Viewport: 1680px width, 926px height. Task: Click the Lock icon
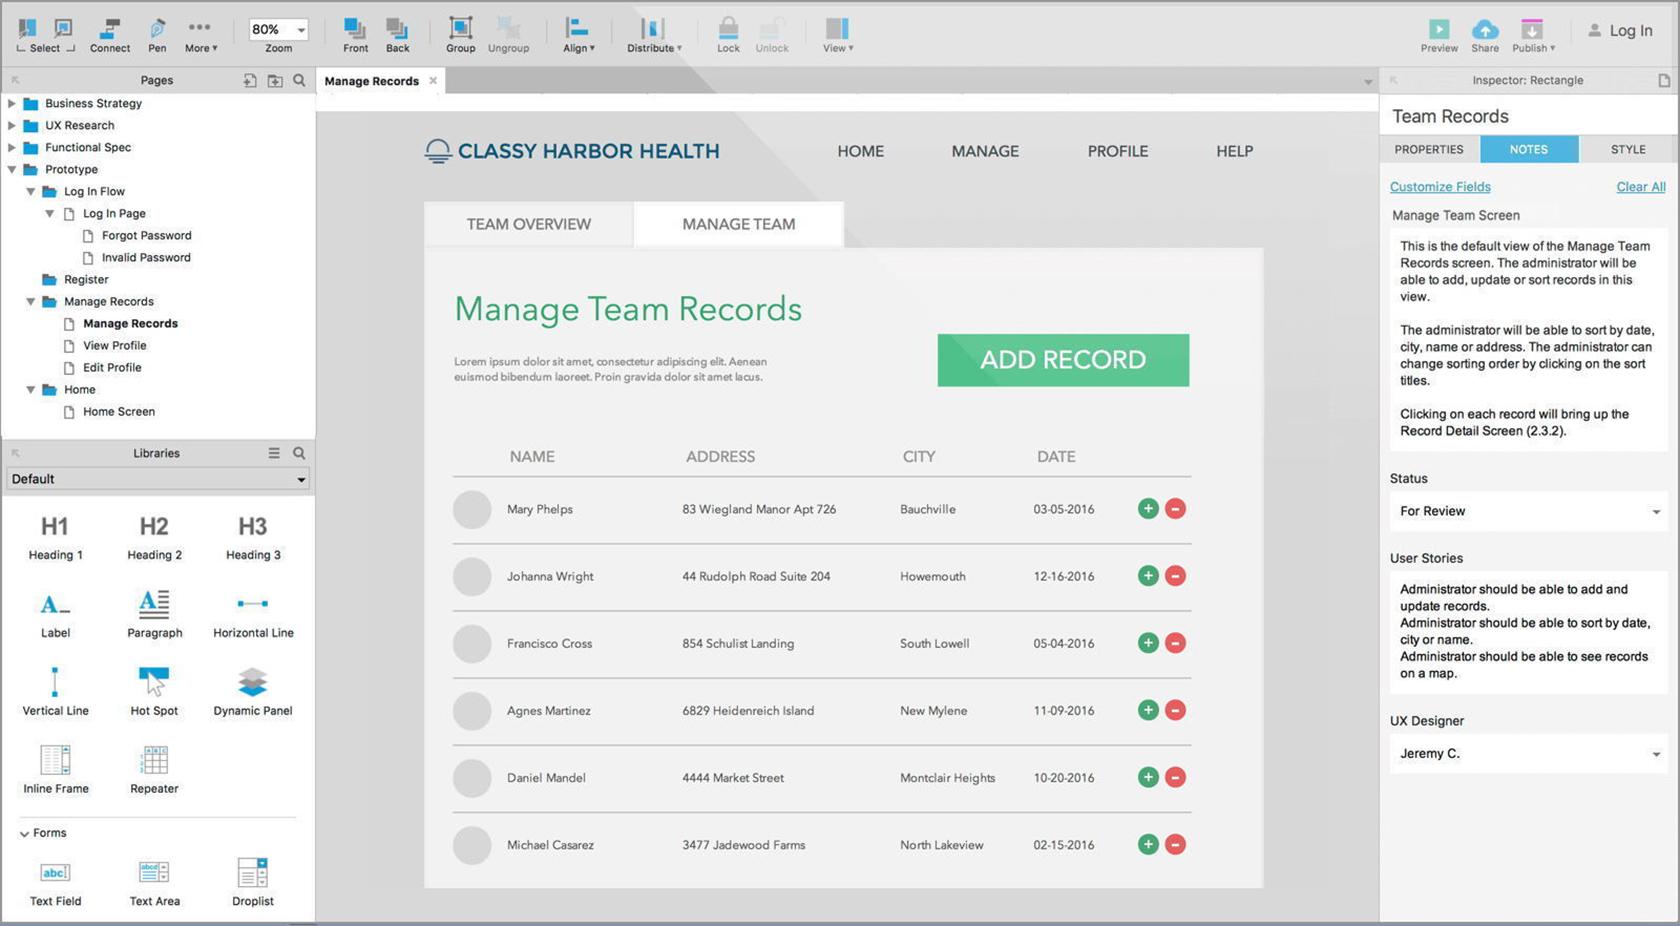pyautogui.click(x=728, y=35)
